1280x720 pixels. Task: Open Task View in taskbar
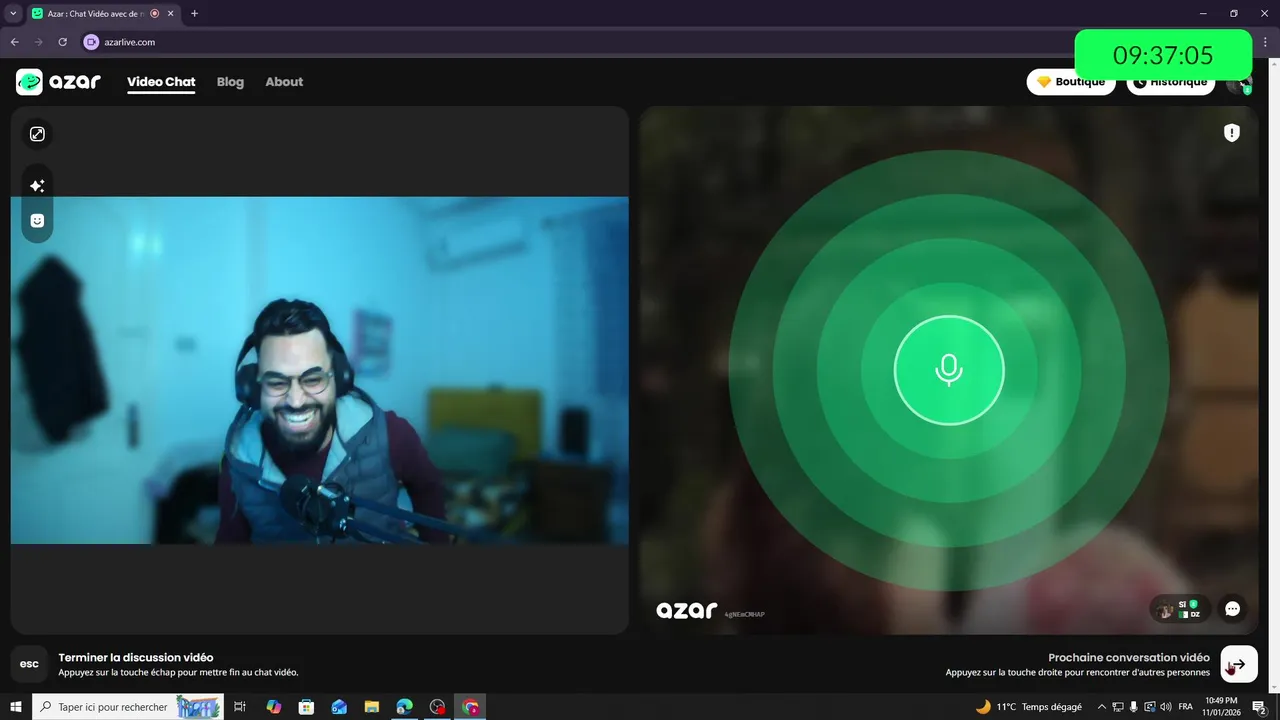click(240, 707)
